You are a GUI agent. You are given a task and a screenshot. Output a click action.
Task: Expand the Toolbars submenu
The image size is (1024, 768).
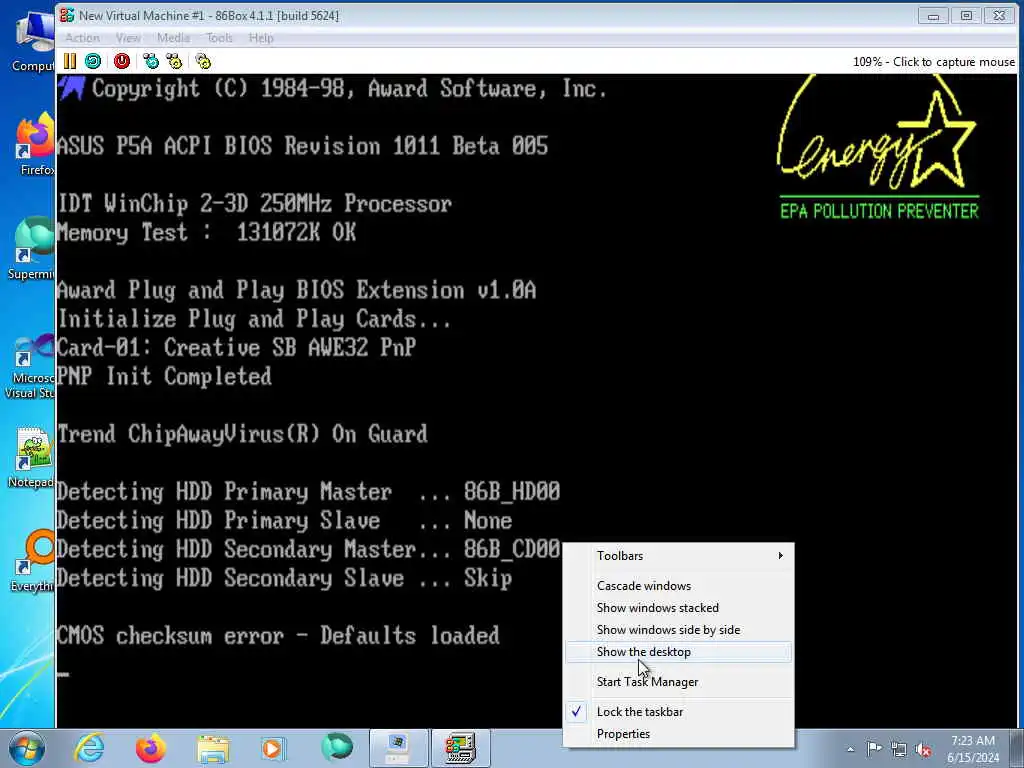pyautogui.click(x=679, y=556)
